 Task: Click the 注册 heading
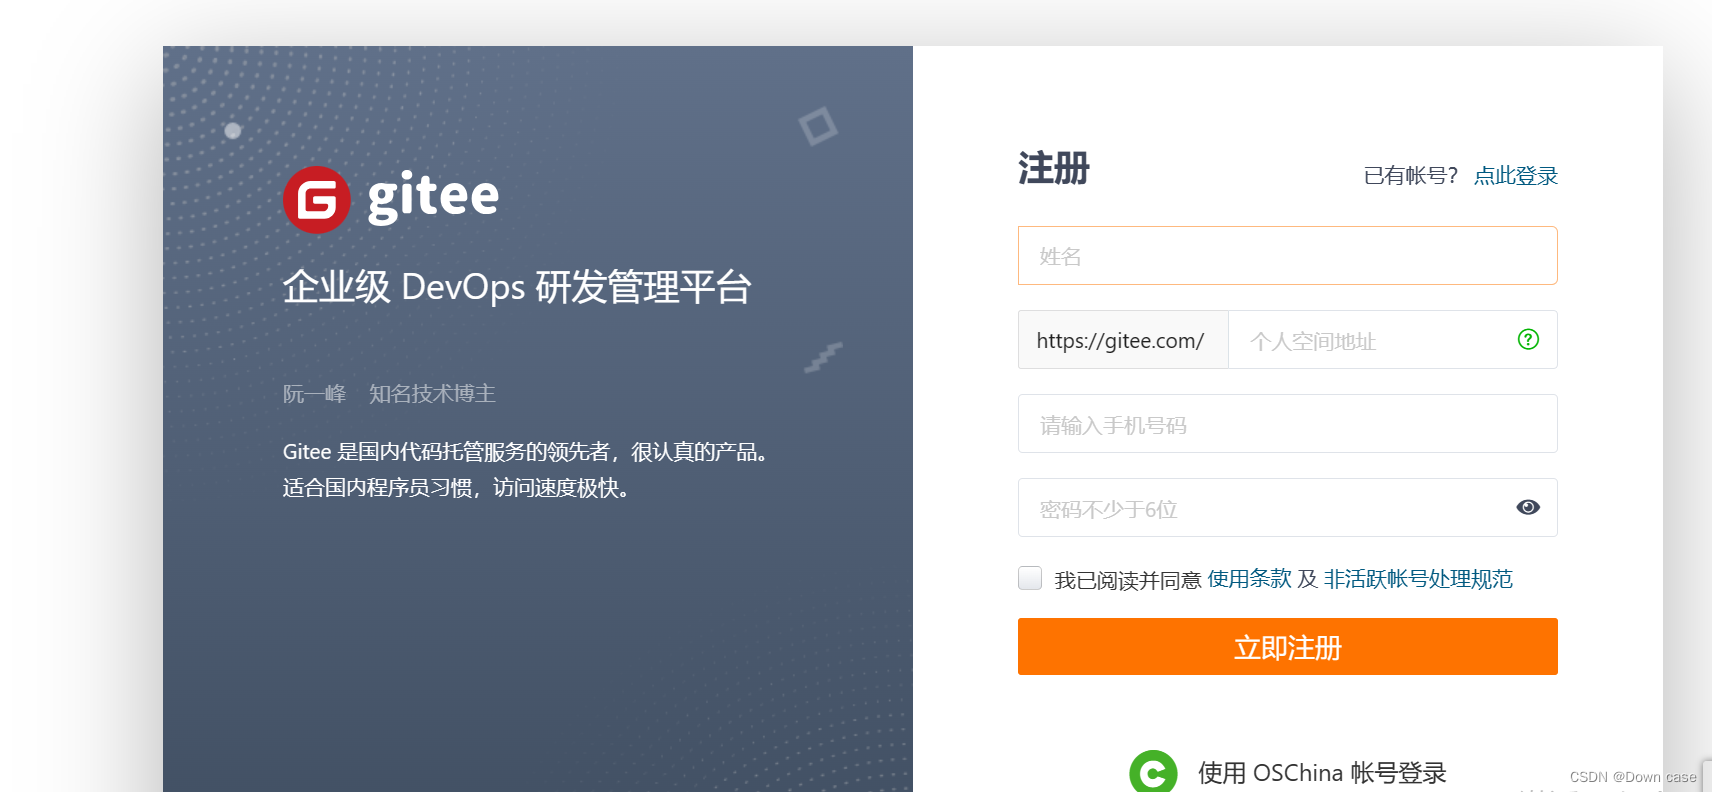click(1054, 168)
